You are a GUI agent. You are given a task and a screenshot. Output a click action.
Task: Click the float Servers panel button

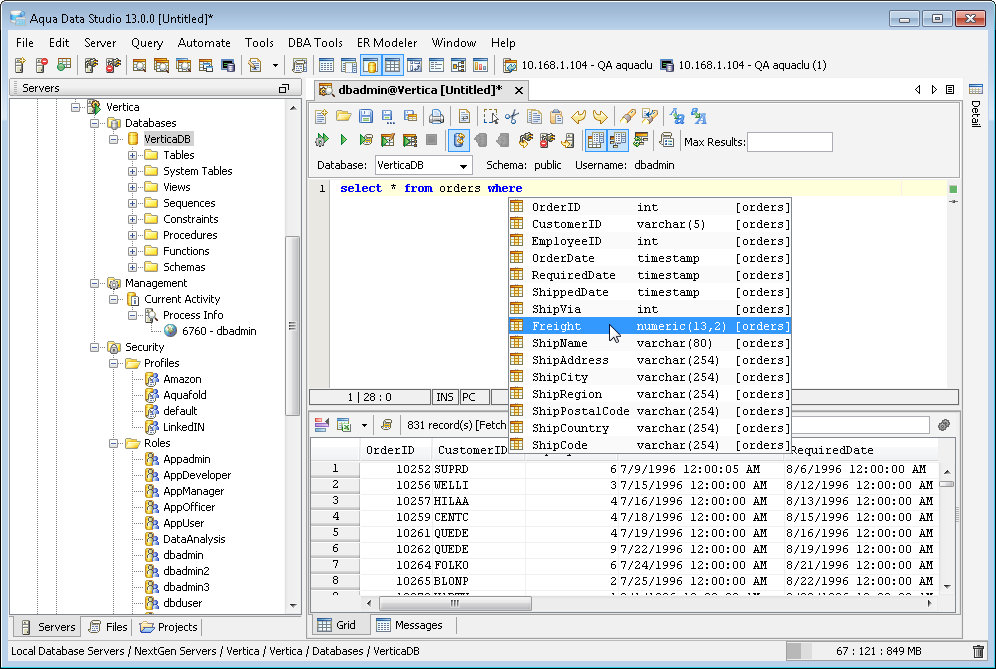tap(284, 88)
